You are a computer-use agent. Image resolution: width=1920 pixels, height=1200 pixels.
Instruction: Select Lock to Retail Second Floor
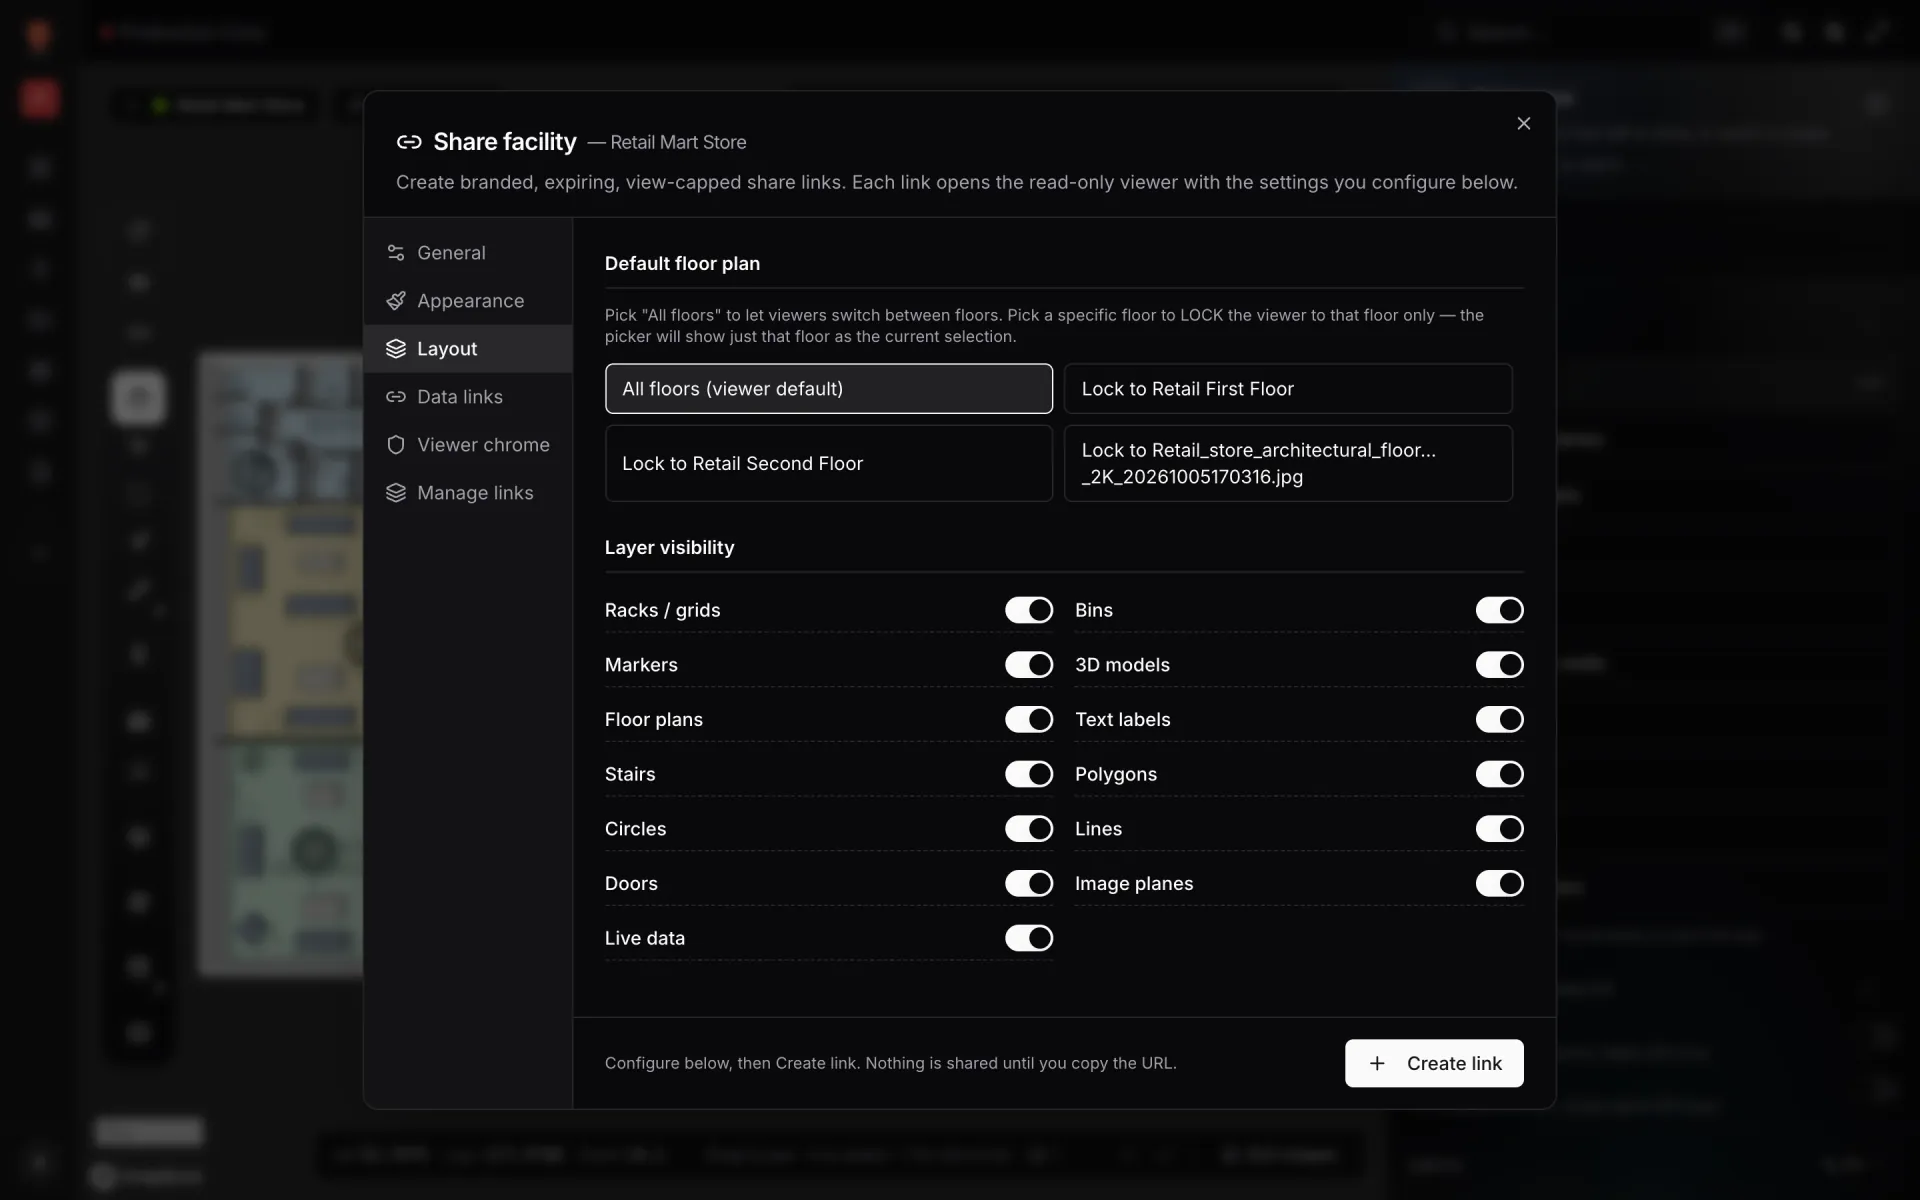click(828, 463)
